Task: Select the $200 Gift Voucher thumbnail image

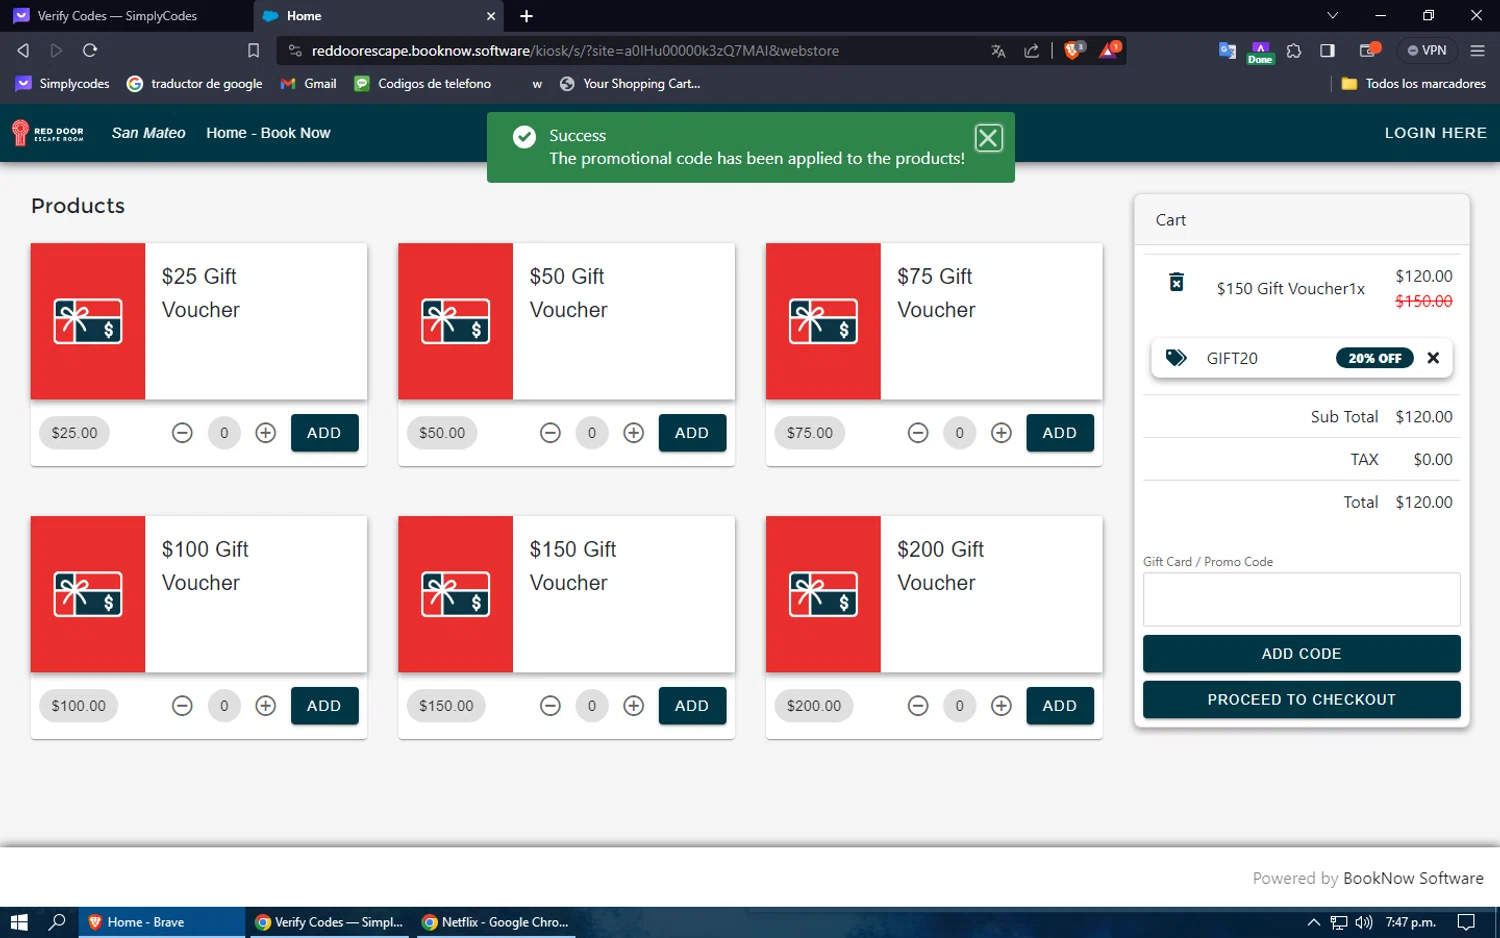Action: [823, 594]
